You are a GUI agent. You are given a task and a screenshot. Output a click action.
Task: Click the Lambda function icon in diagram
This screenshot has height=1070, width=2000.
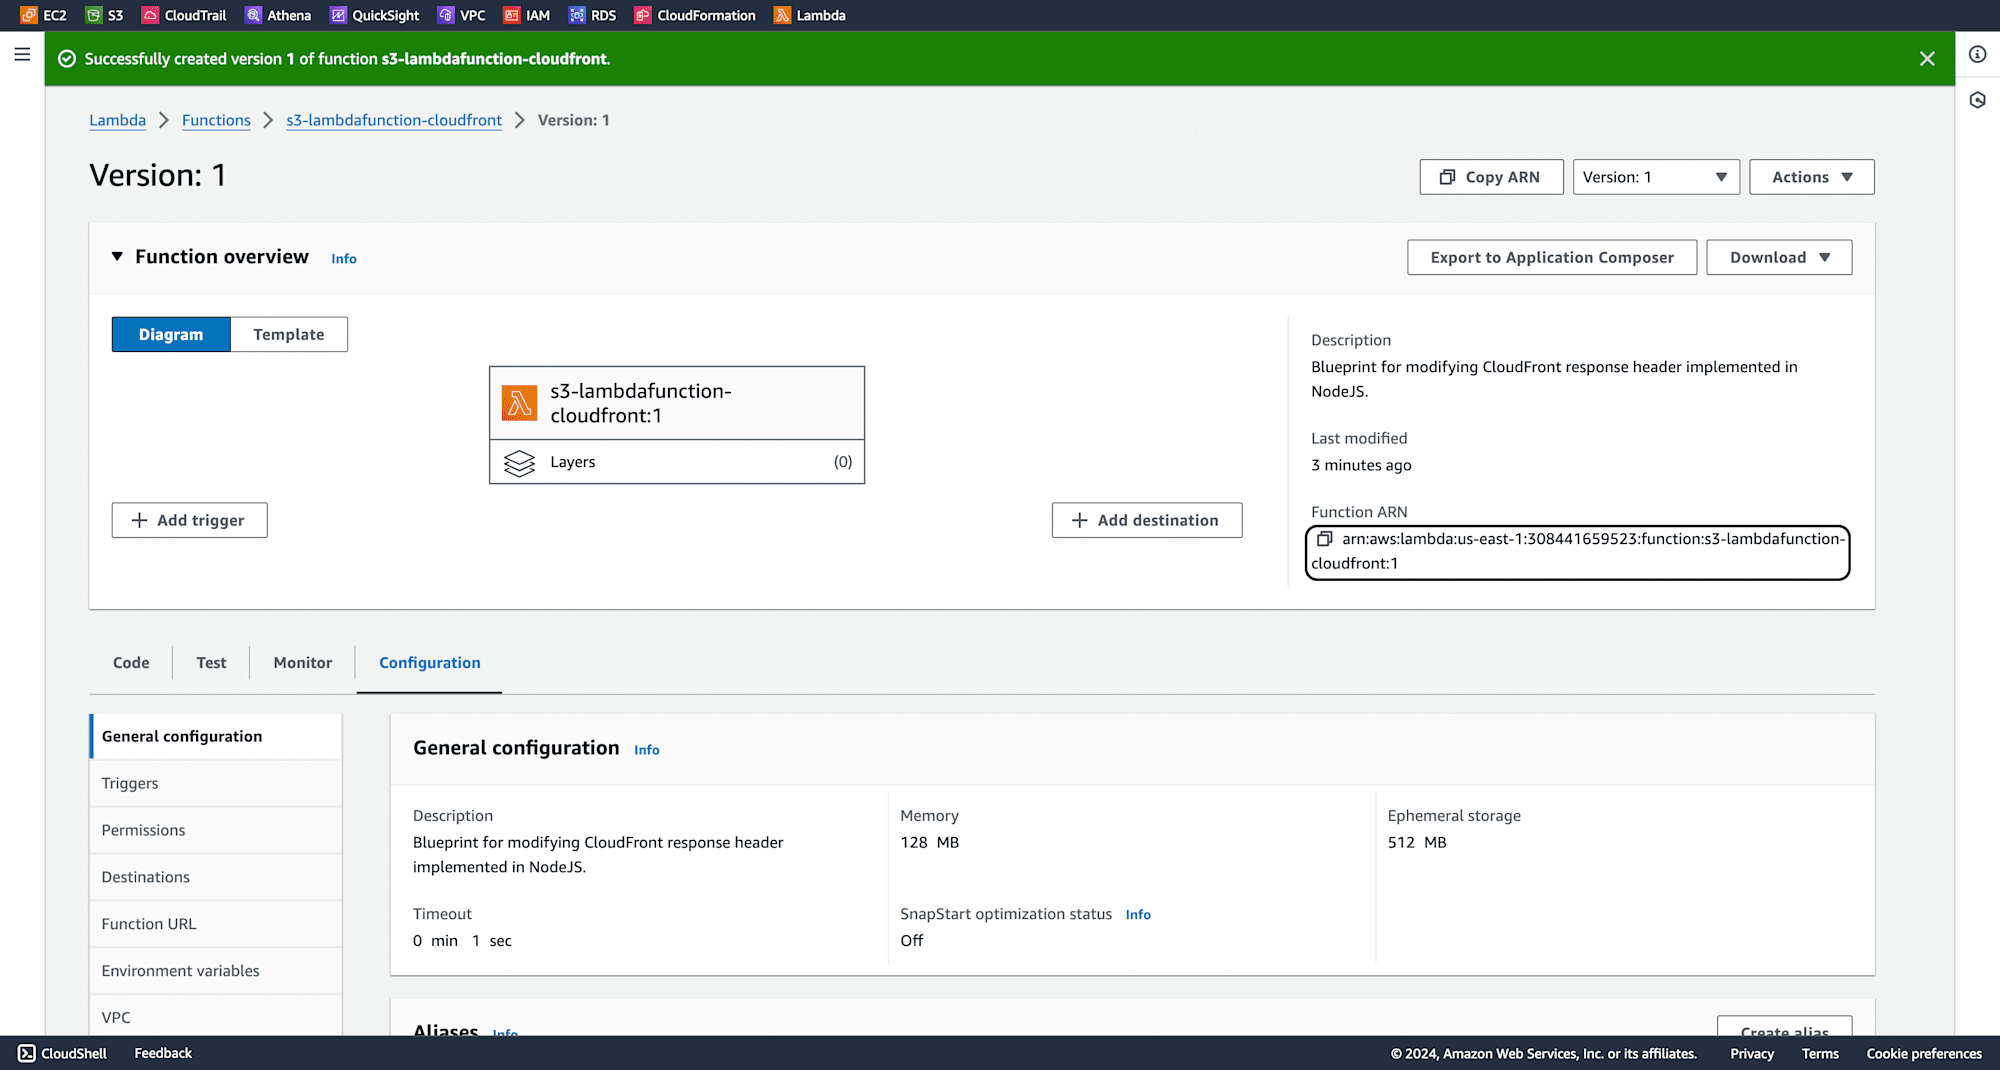click(519, 404)
